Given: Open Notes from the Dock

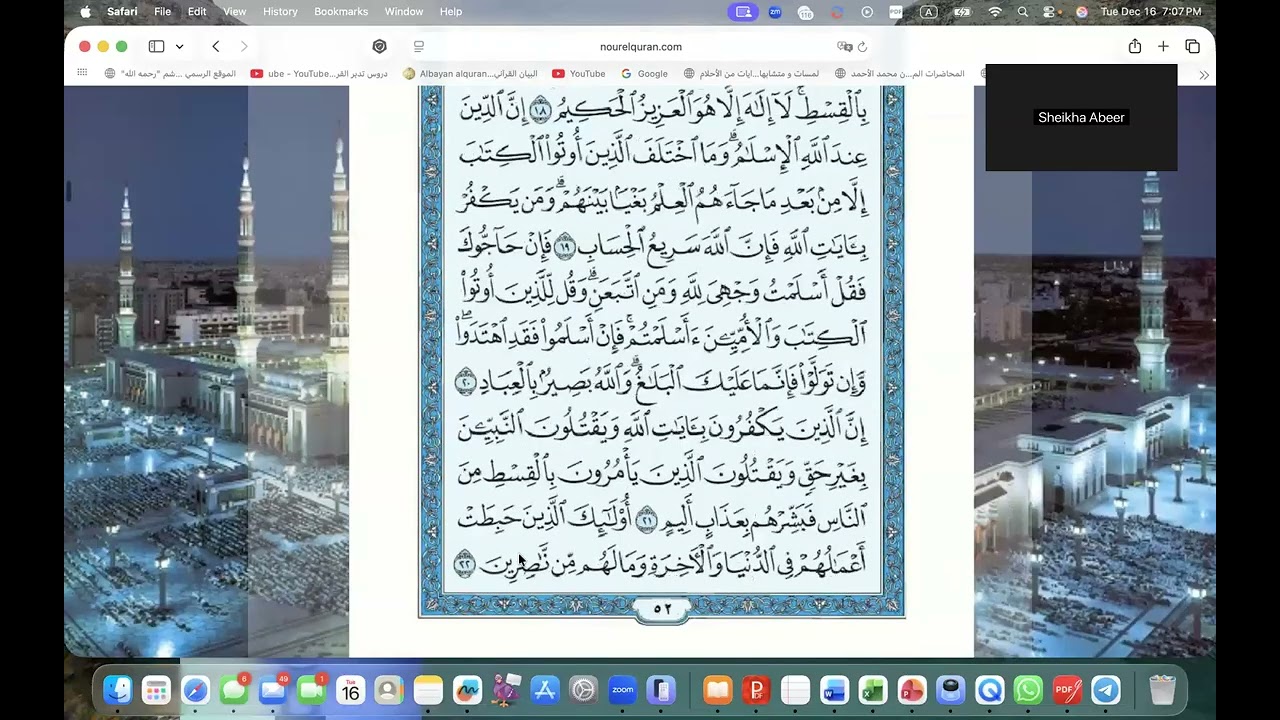Looking at the screenshot, I should coord(428,690).
